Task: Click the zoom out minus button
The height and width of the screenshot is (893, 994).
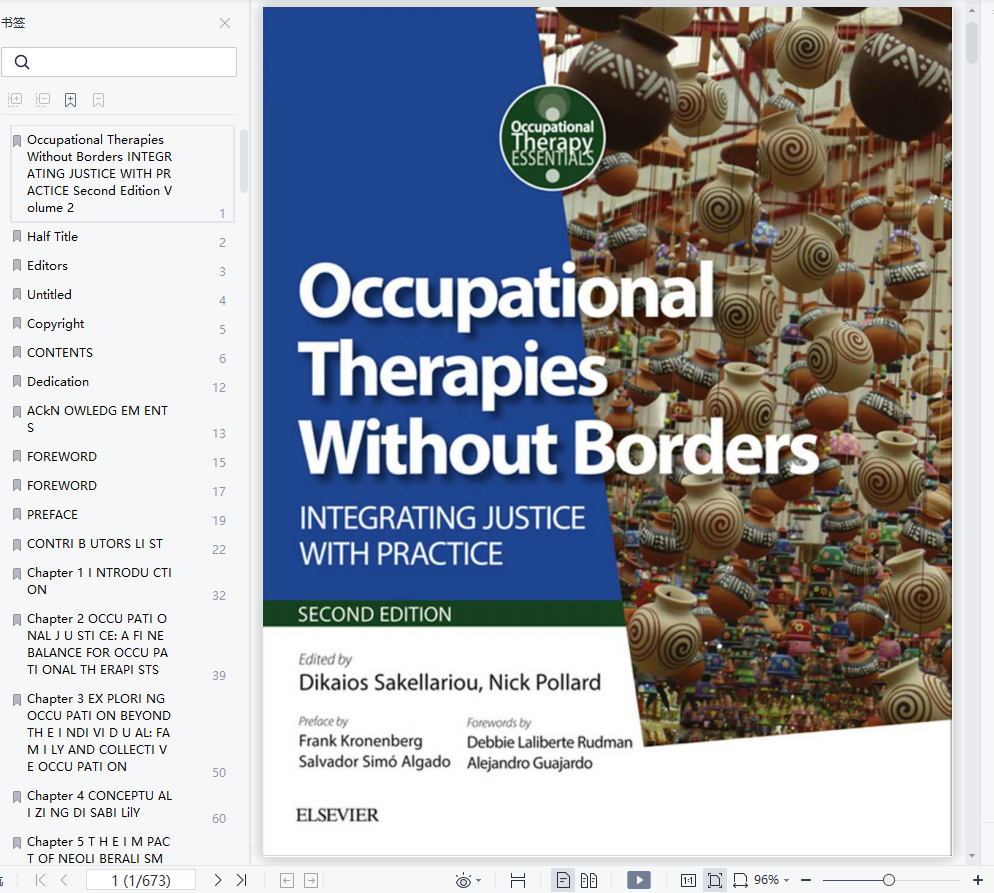Action: 806,880
